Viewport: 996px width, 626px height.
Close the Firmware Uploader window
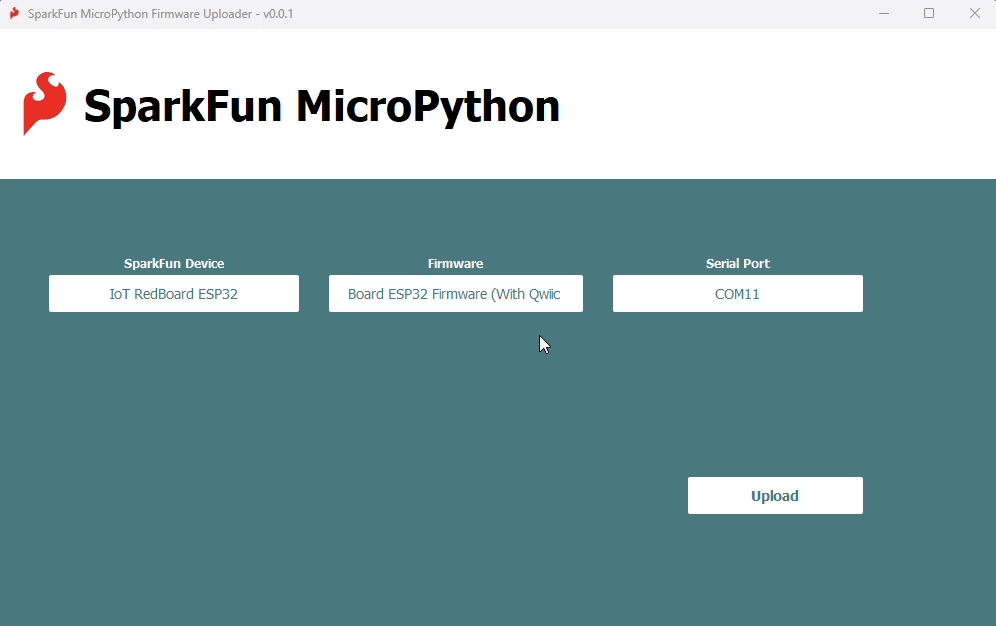pos(974,14)
